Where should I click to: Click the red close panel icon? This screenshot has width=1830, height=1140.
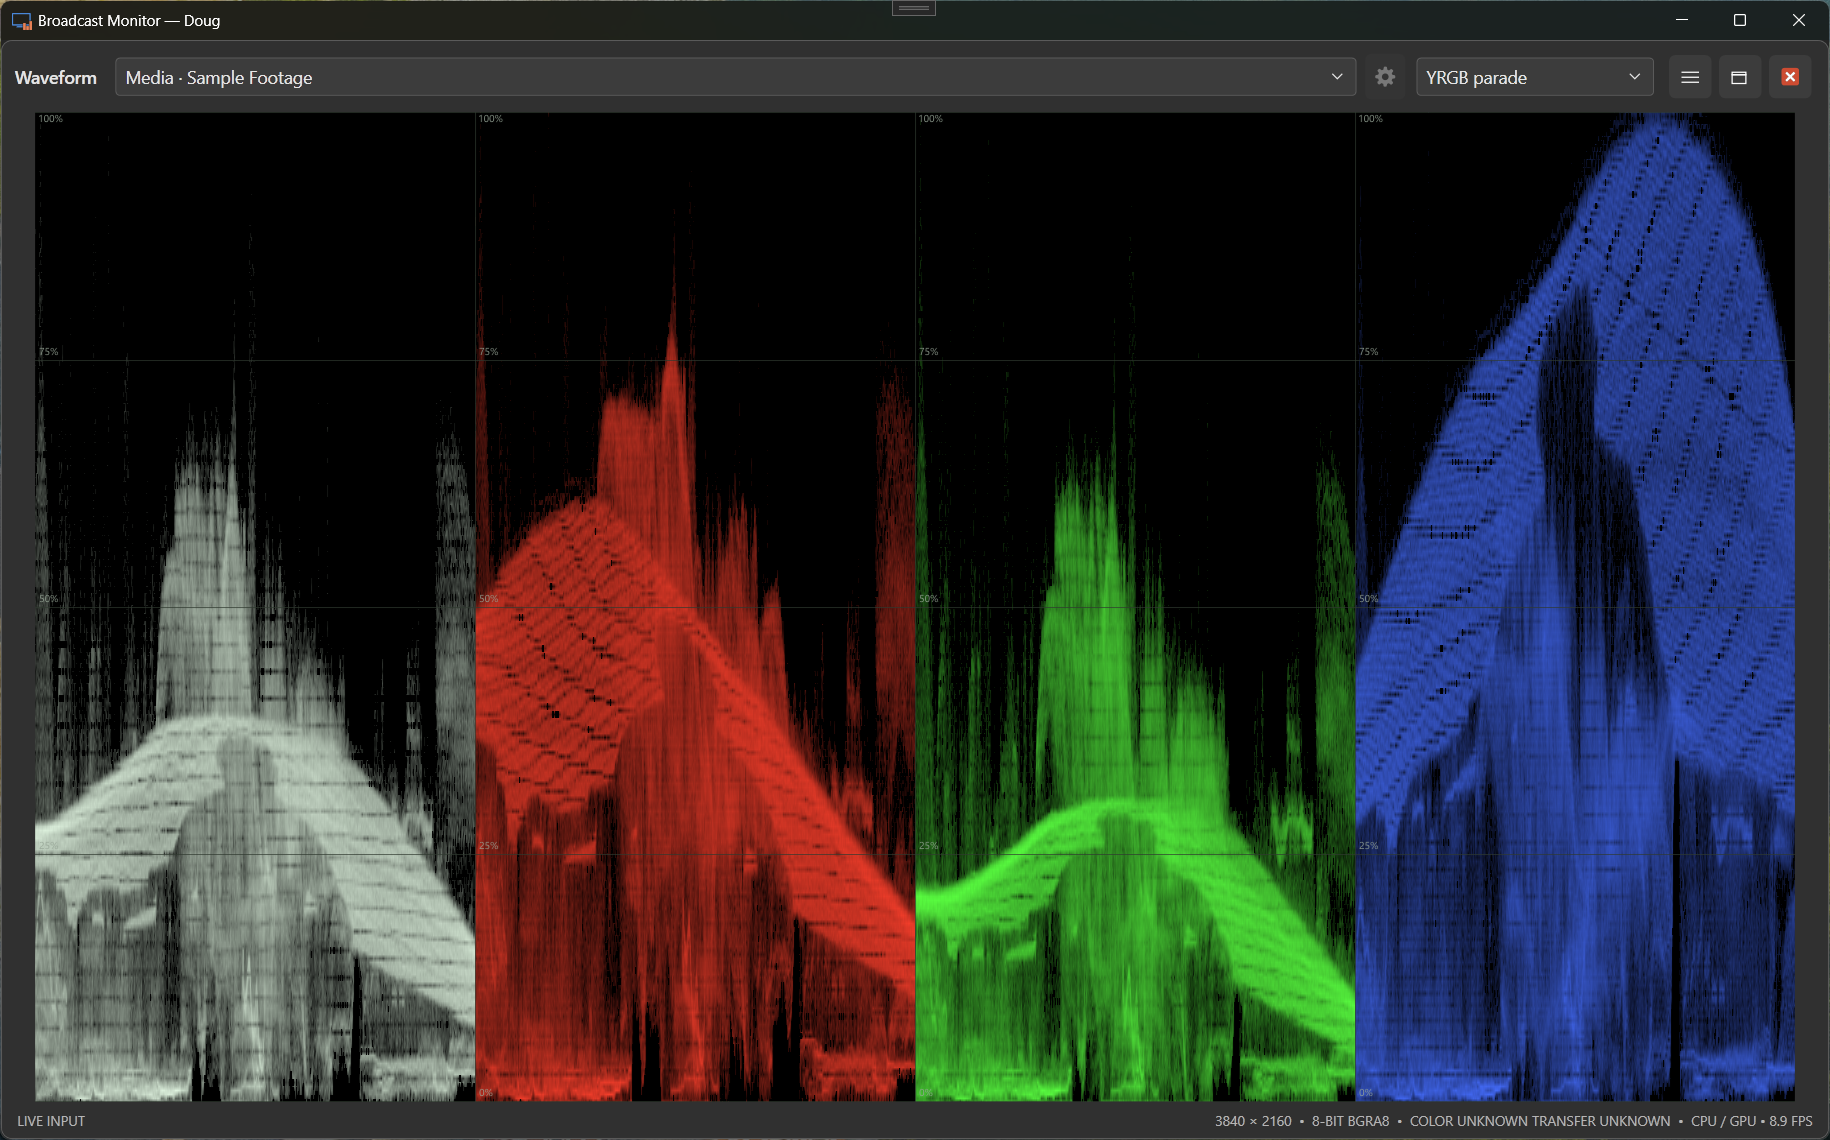click(x=1790, y=77)
